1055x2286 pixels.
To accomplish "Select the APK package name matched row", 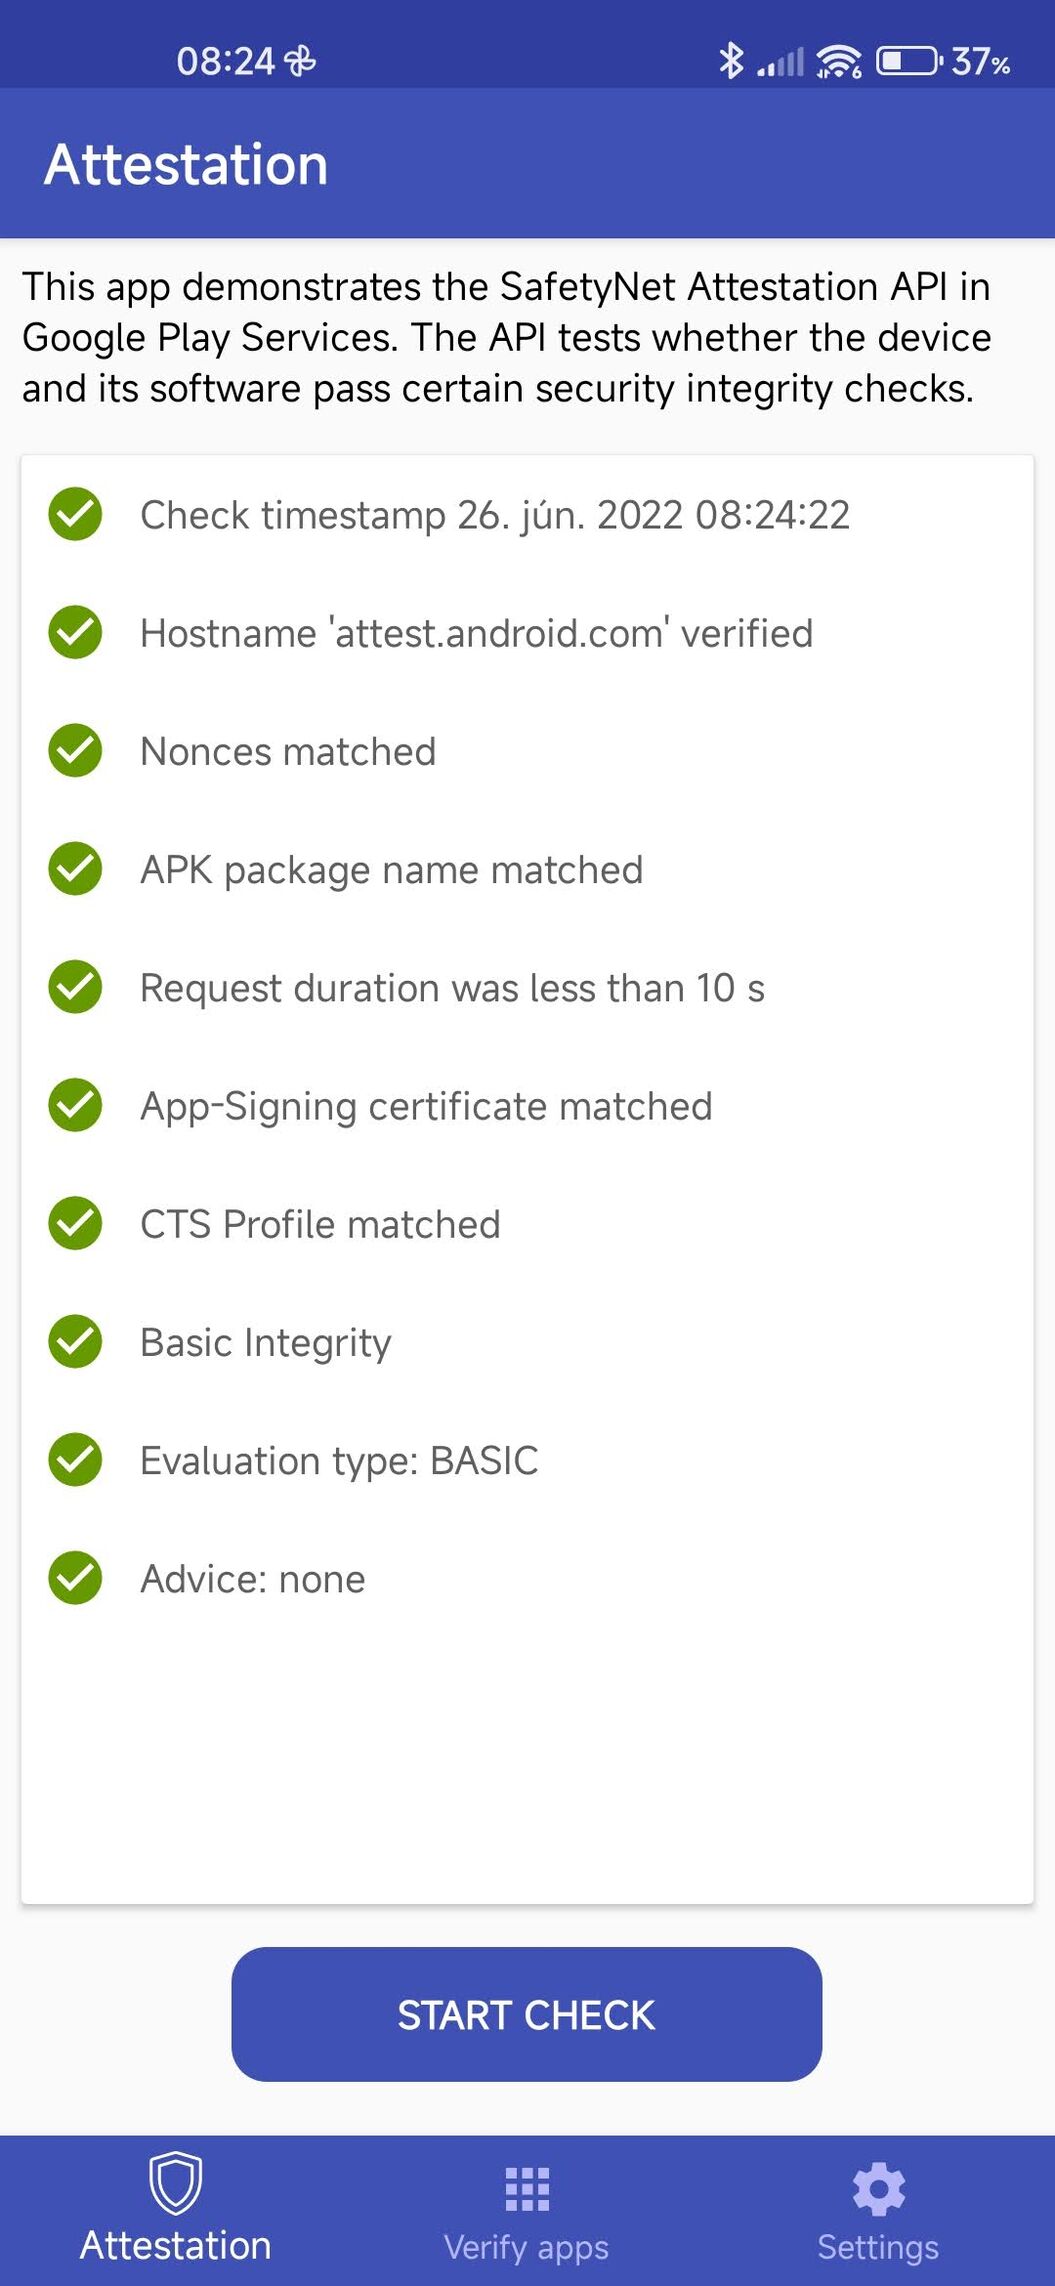I will tap(527, 870).
